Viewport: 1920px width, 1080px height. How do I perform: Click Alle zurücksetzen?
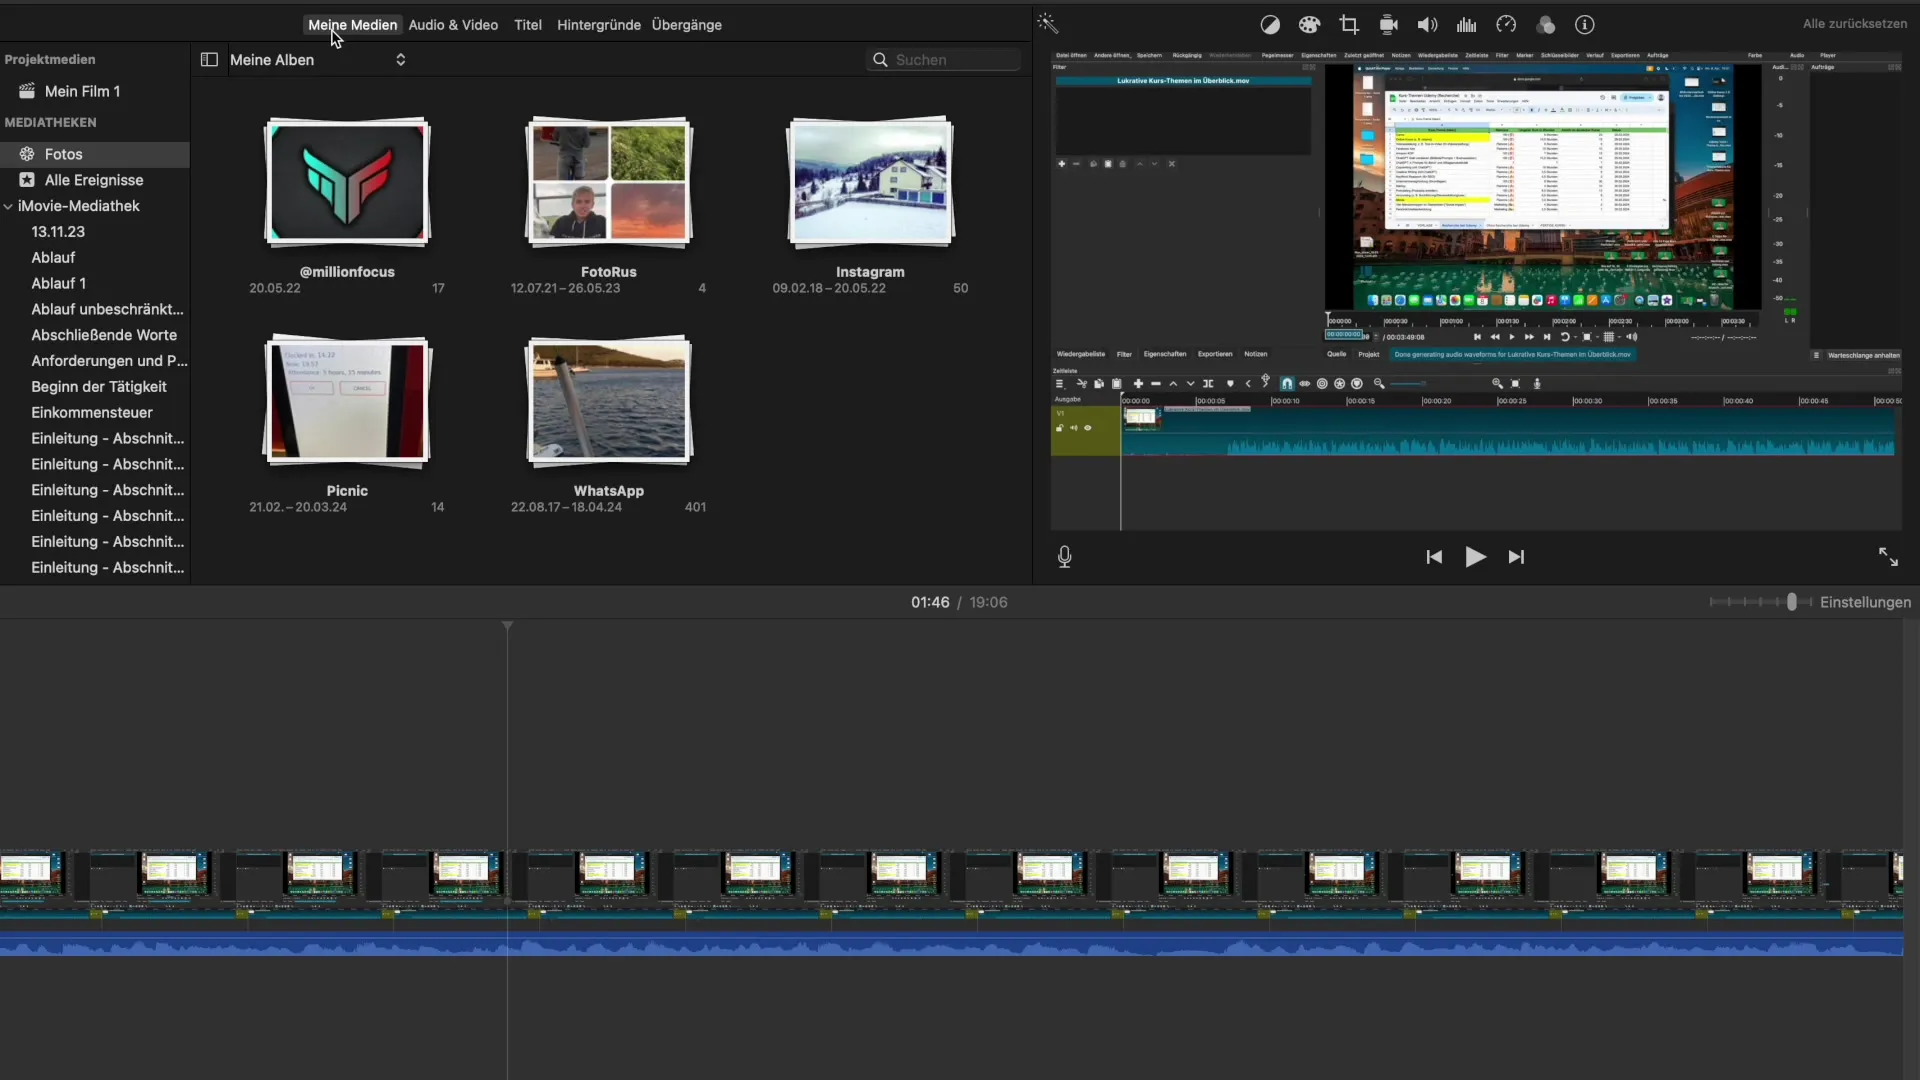coord(1855,24)
